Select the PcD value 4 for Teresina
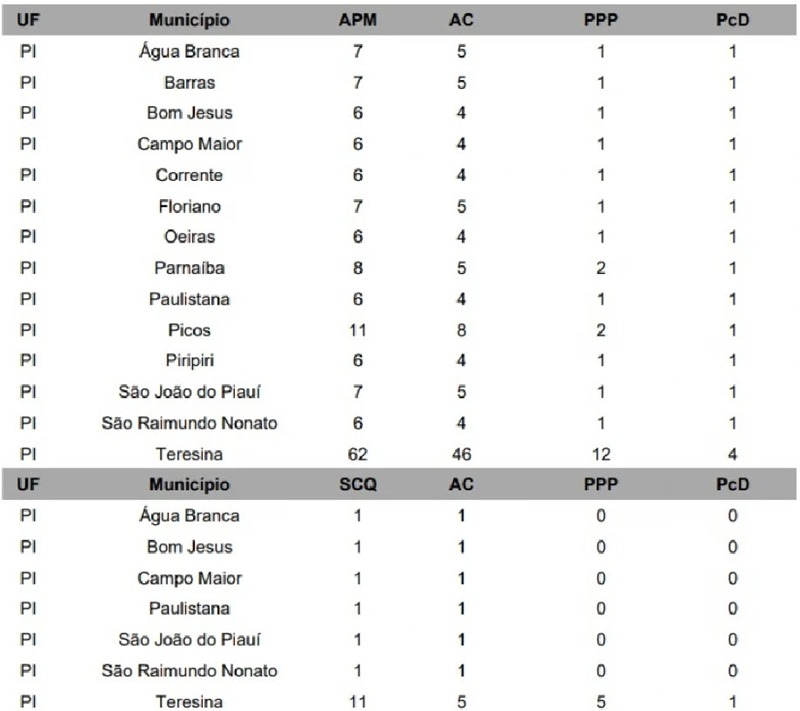Image resolution: width=800 pixels, height=711 pixels. click(733, 454)
